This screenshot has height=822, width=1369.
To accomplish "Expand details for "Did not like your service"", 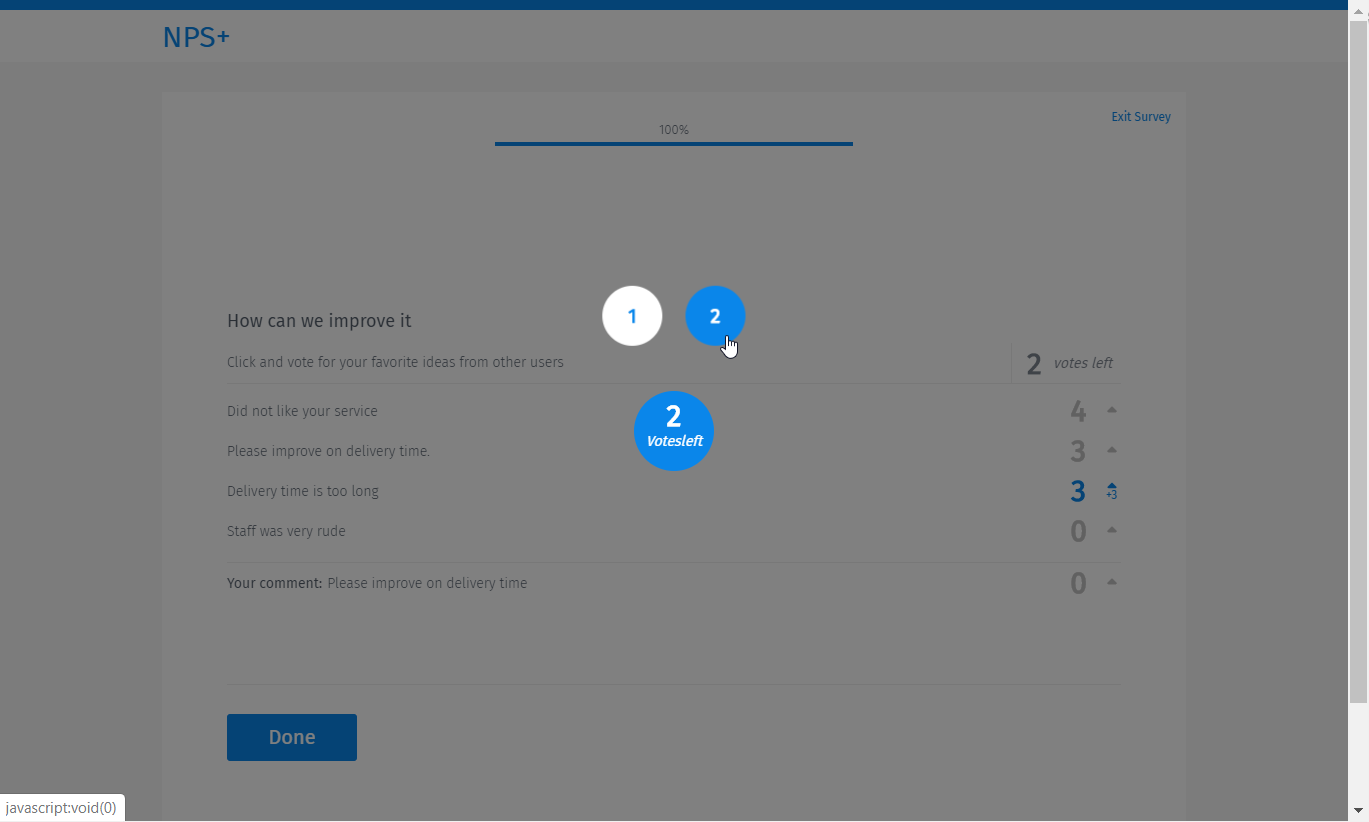I will tap(1110, 409).
